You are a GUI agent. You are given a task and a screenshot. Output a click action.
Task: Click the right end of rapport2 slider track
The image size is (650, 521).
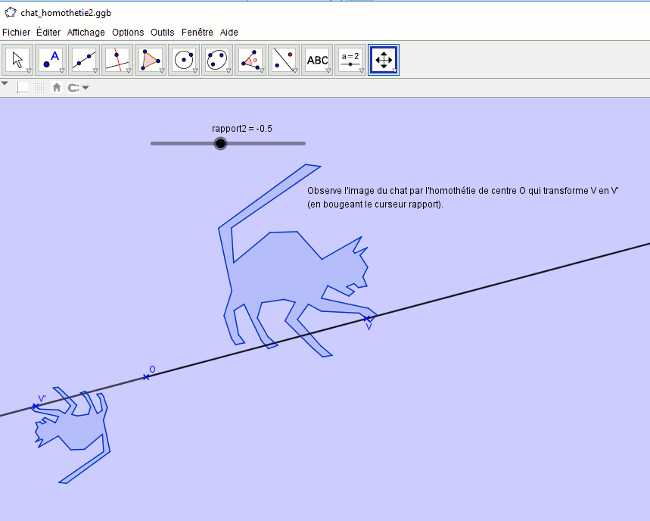304,143
